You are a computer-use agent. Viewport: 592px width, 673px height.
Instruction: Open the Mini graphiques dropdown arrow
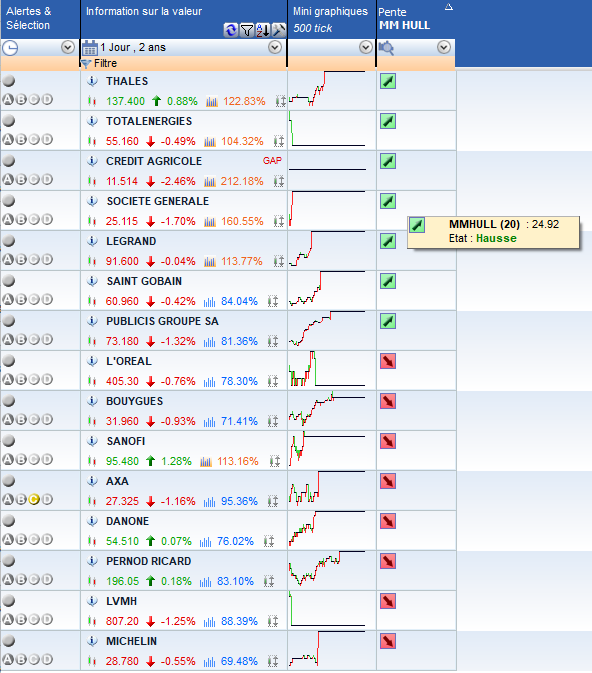366,47
